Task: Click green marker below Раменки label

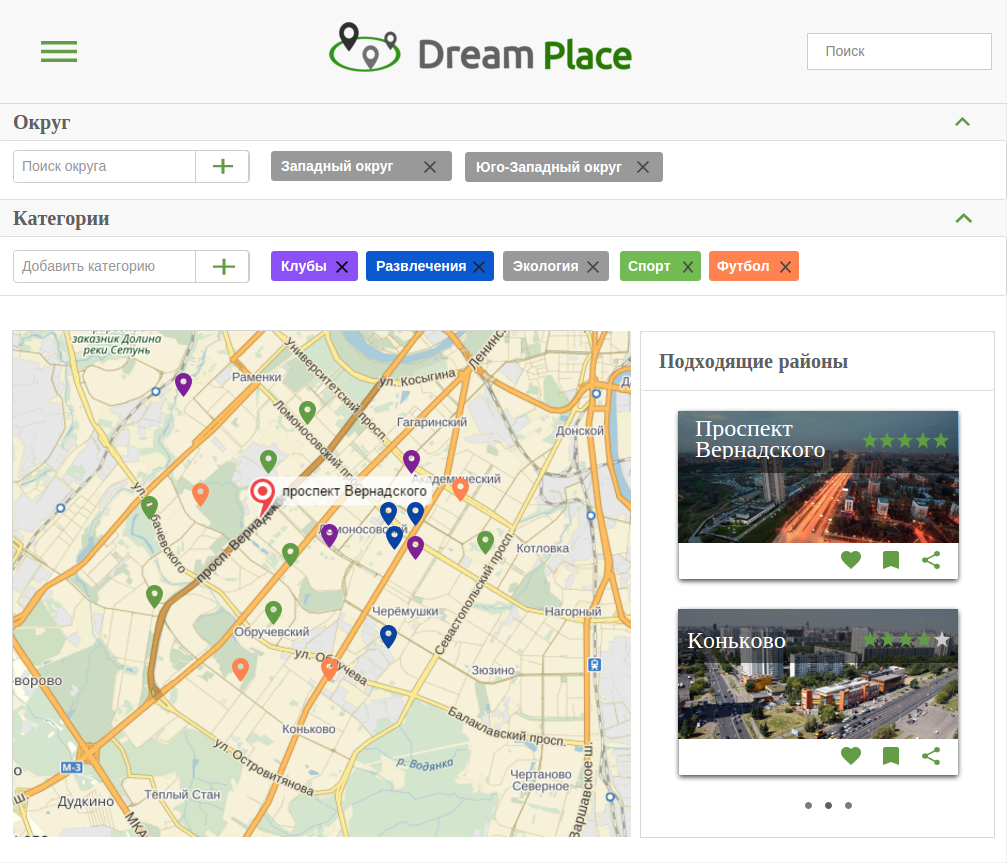Action: 308,412
